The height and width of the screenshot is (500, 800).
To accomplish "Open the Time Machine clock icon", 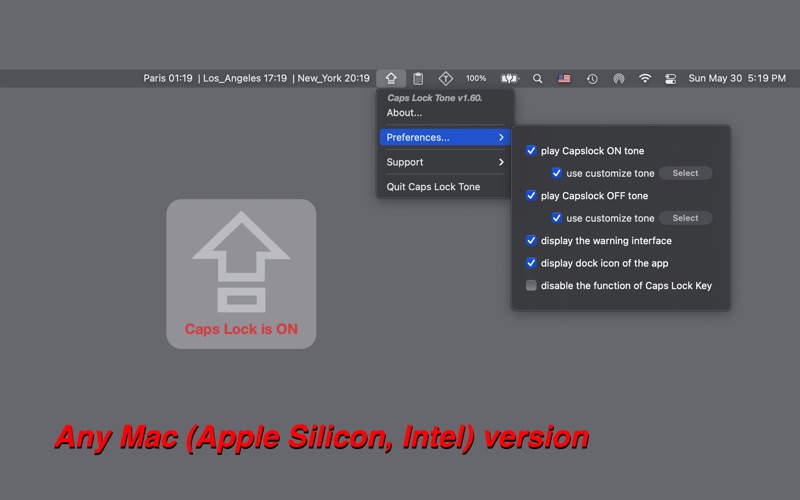I will click(592, 79).
